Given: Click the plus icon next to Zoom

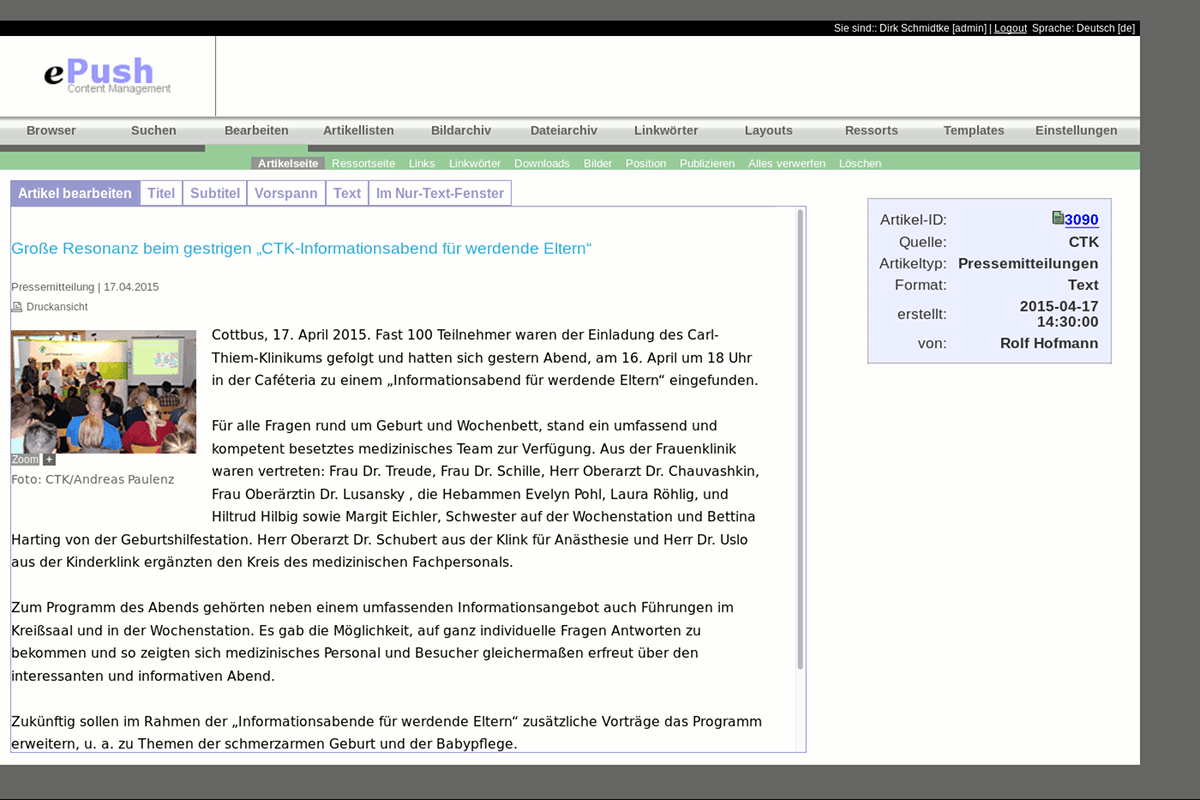Looking at the screenshot, I should coord(49,460).
